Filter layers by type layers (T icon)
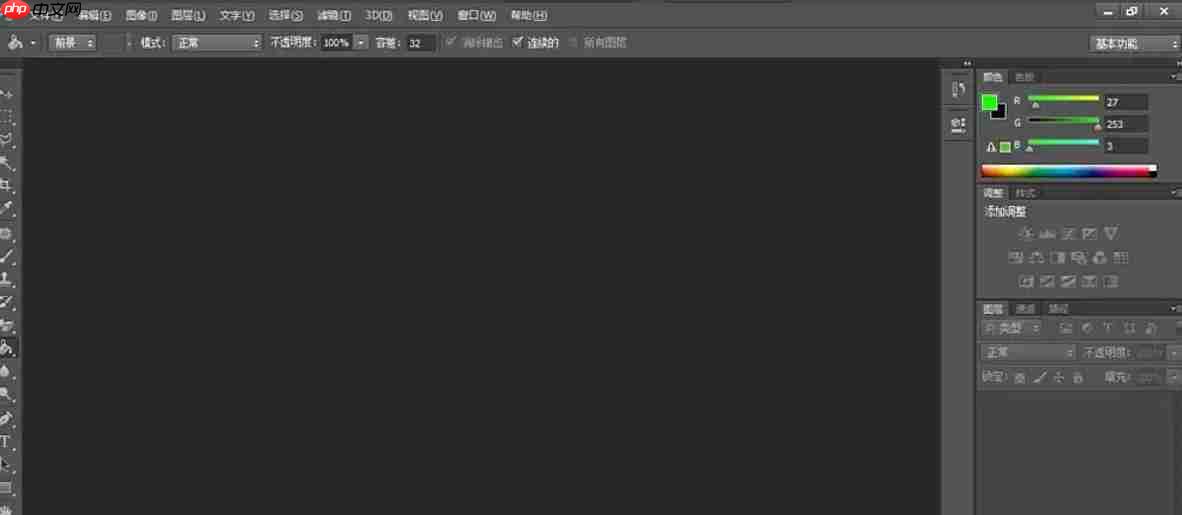The width and height of the screenshot is (1182, 515). pyautogui.click(x=1107, y=328)
